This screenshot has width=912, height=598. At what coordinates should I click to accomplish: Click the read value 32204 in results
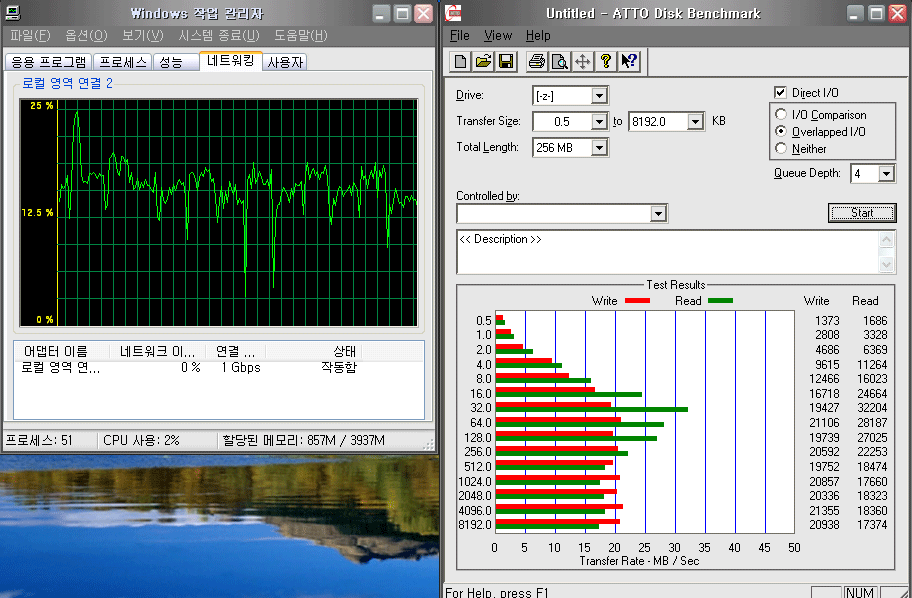click(872, 408)
